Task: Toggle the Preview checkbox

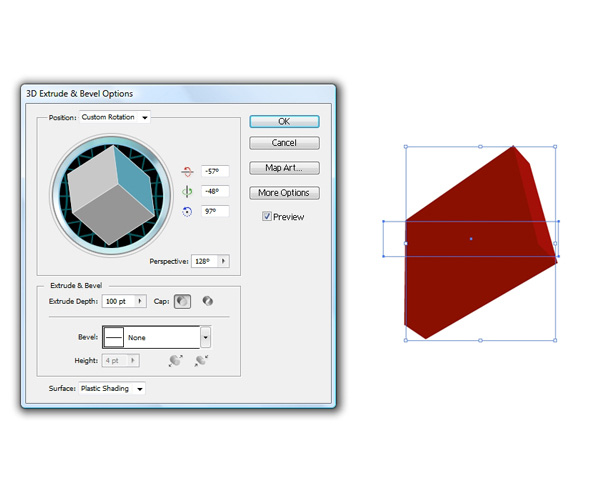Action: click(267, 217)
